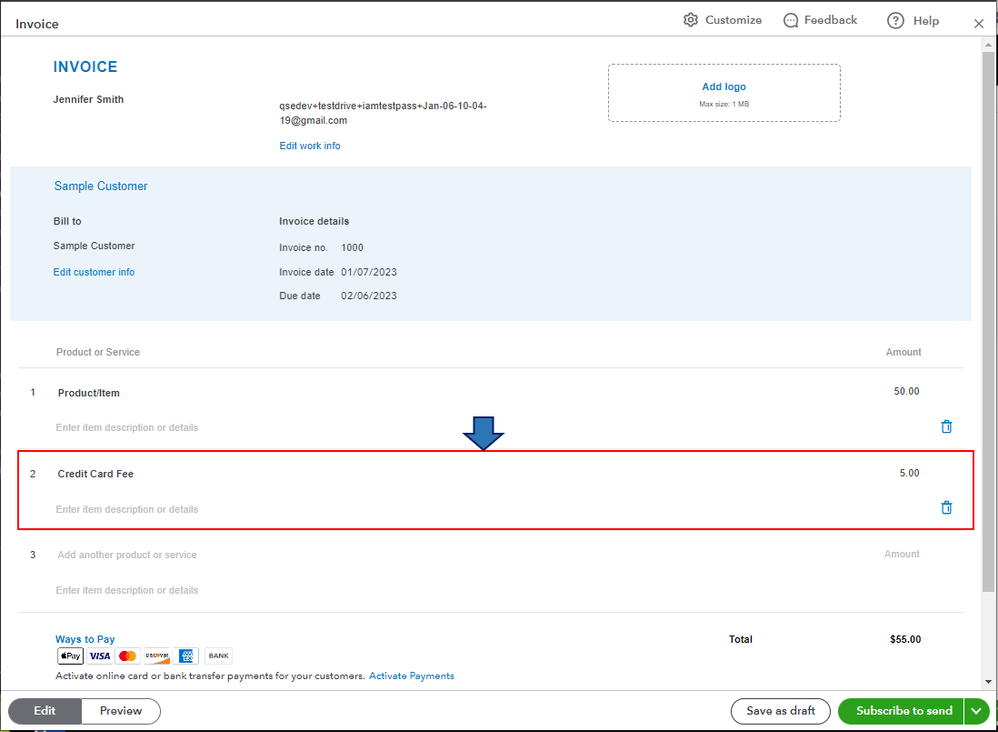Click the Apple Pay payment icon

[x=71, y=656]
